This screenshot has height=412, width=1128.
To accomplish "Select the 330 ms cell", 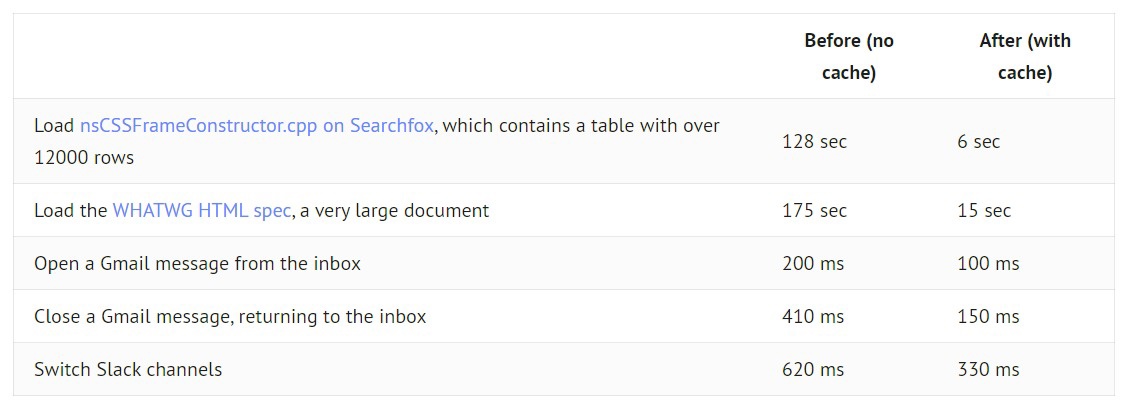I will (x=988, y=370).
